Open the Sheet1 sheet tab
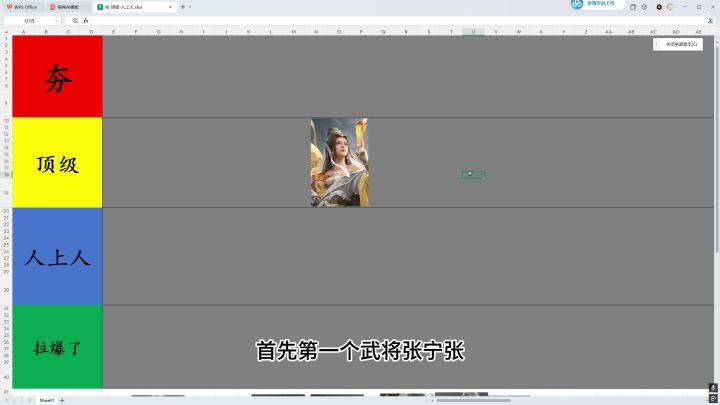This screenshot has height=405, width=720. tap(46, 400)
